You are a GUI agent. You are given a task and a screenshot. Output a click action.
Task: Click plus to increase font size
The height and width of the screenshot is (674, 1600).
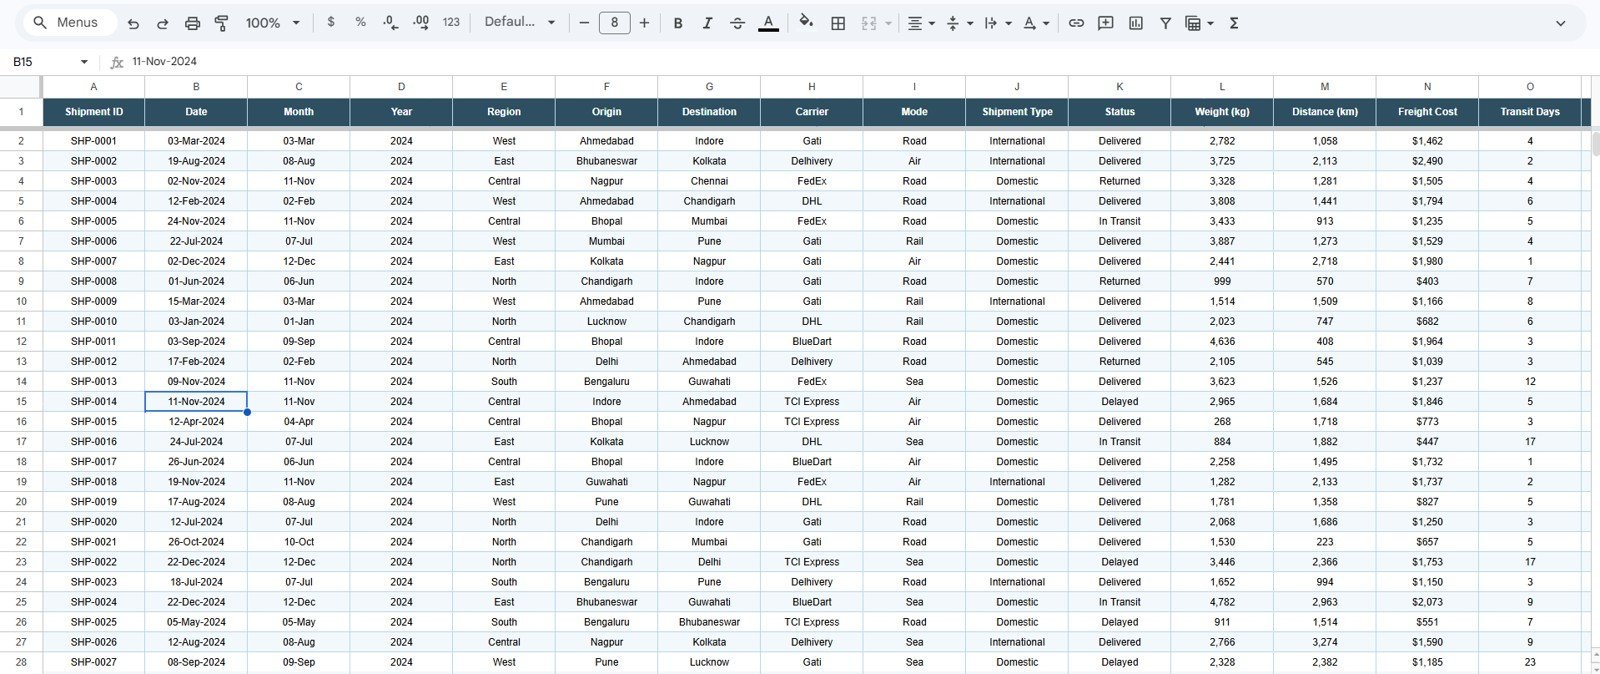[x=644, y=22]
